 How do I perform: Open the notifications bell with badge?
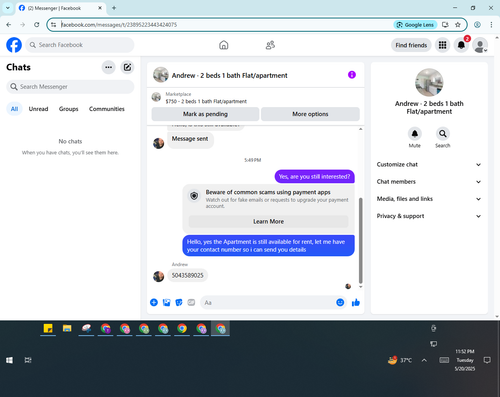click(461, 45)
